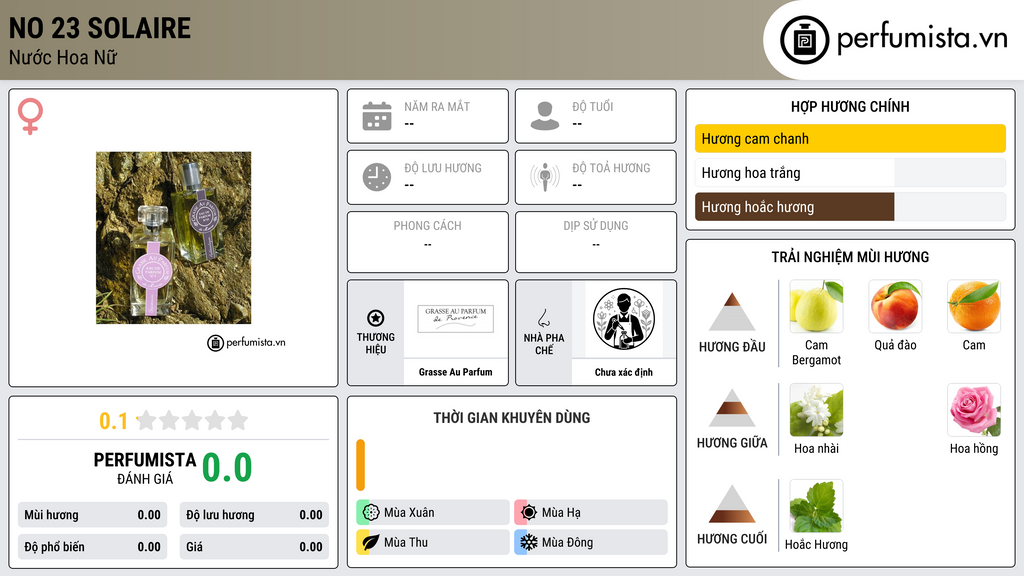Select the Mùa Thu season label
Image resolution: width=1024 pixels, height=576 pixels.
(x=406, y=542)
